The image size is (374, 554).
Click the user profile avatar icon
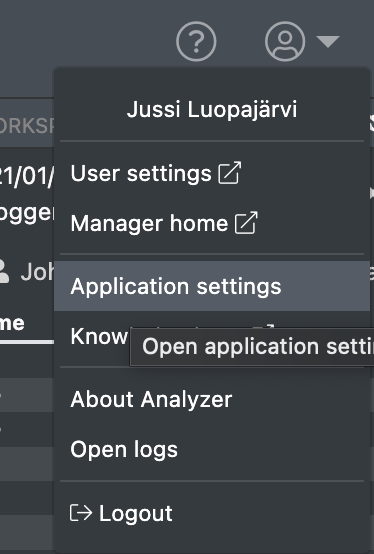[x=285, y=41]
